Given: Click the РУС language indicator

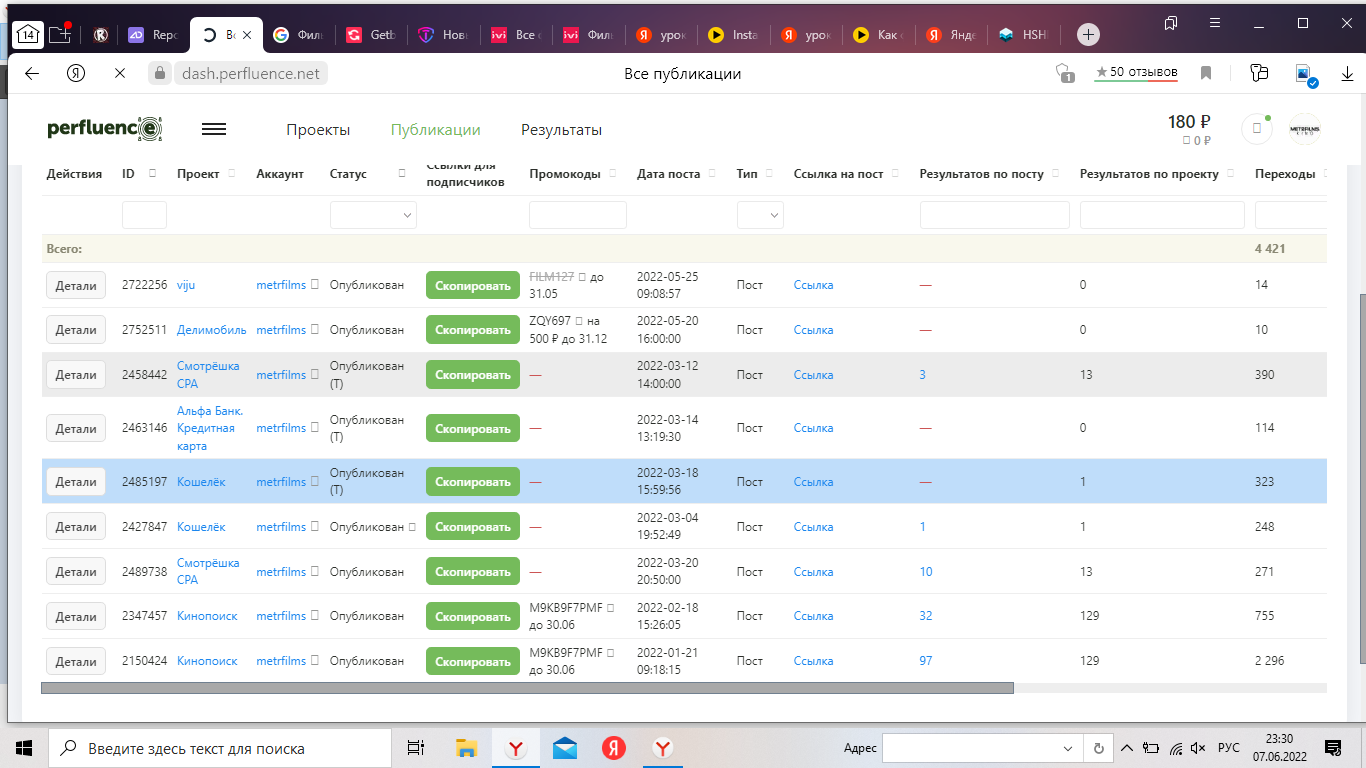Looking at the screenshot, I should tap(1229, 748).
